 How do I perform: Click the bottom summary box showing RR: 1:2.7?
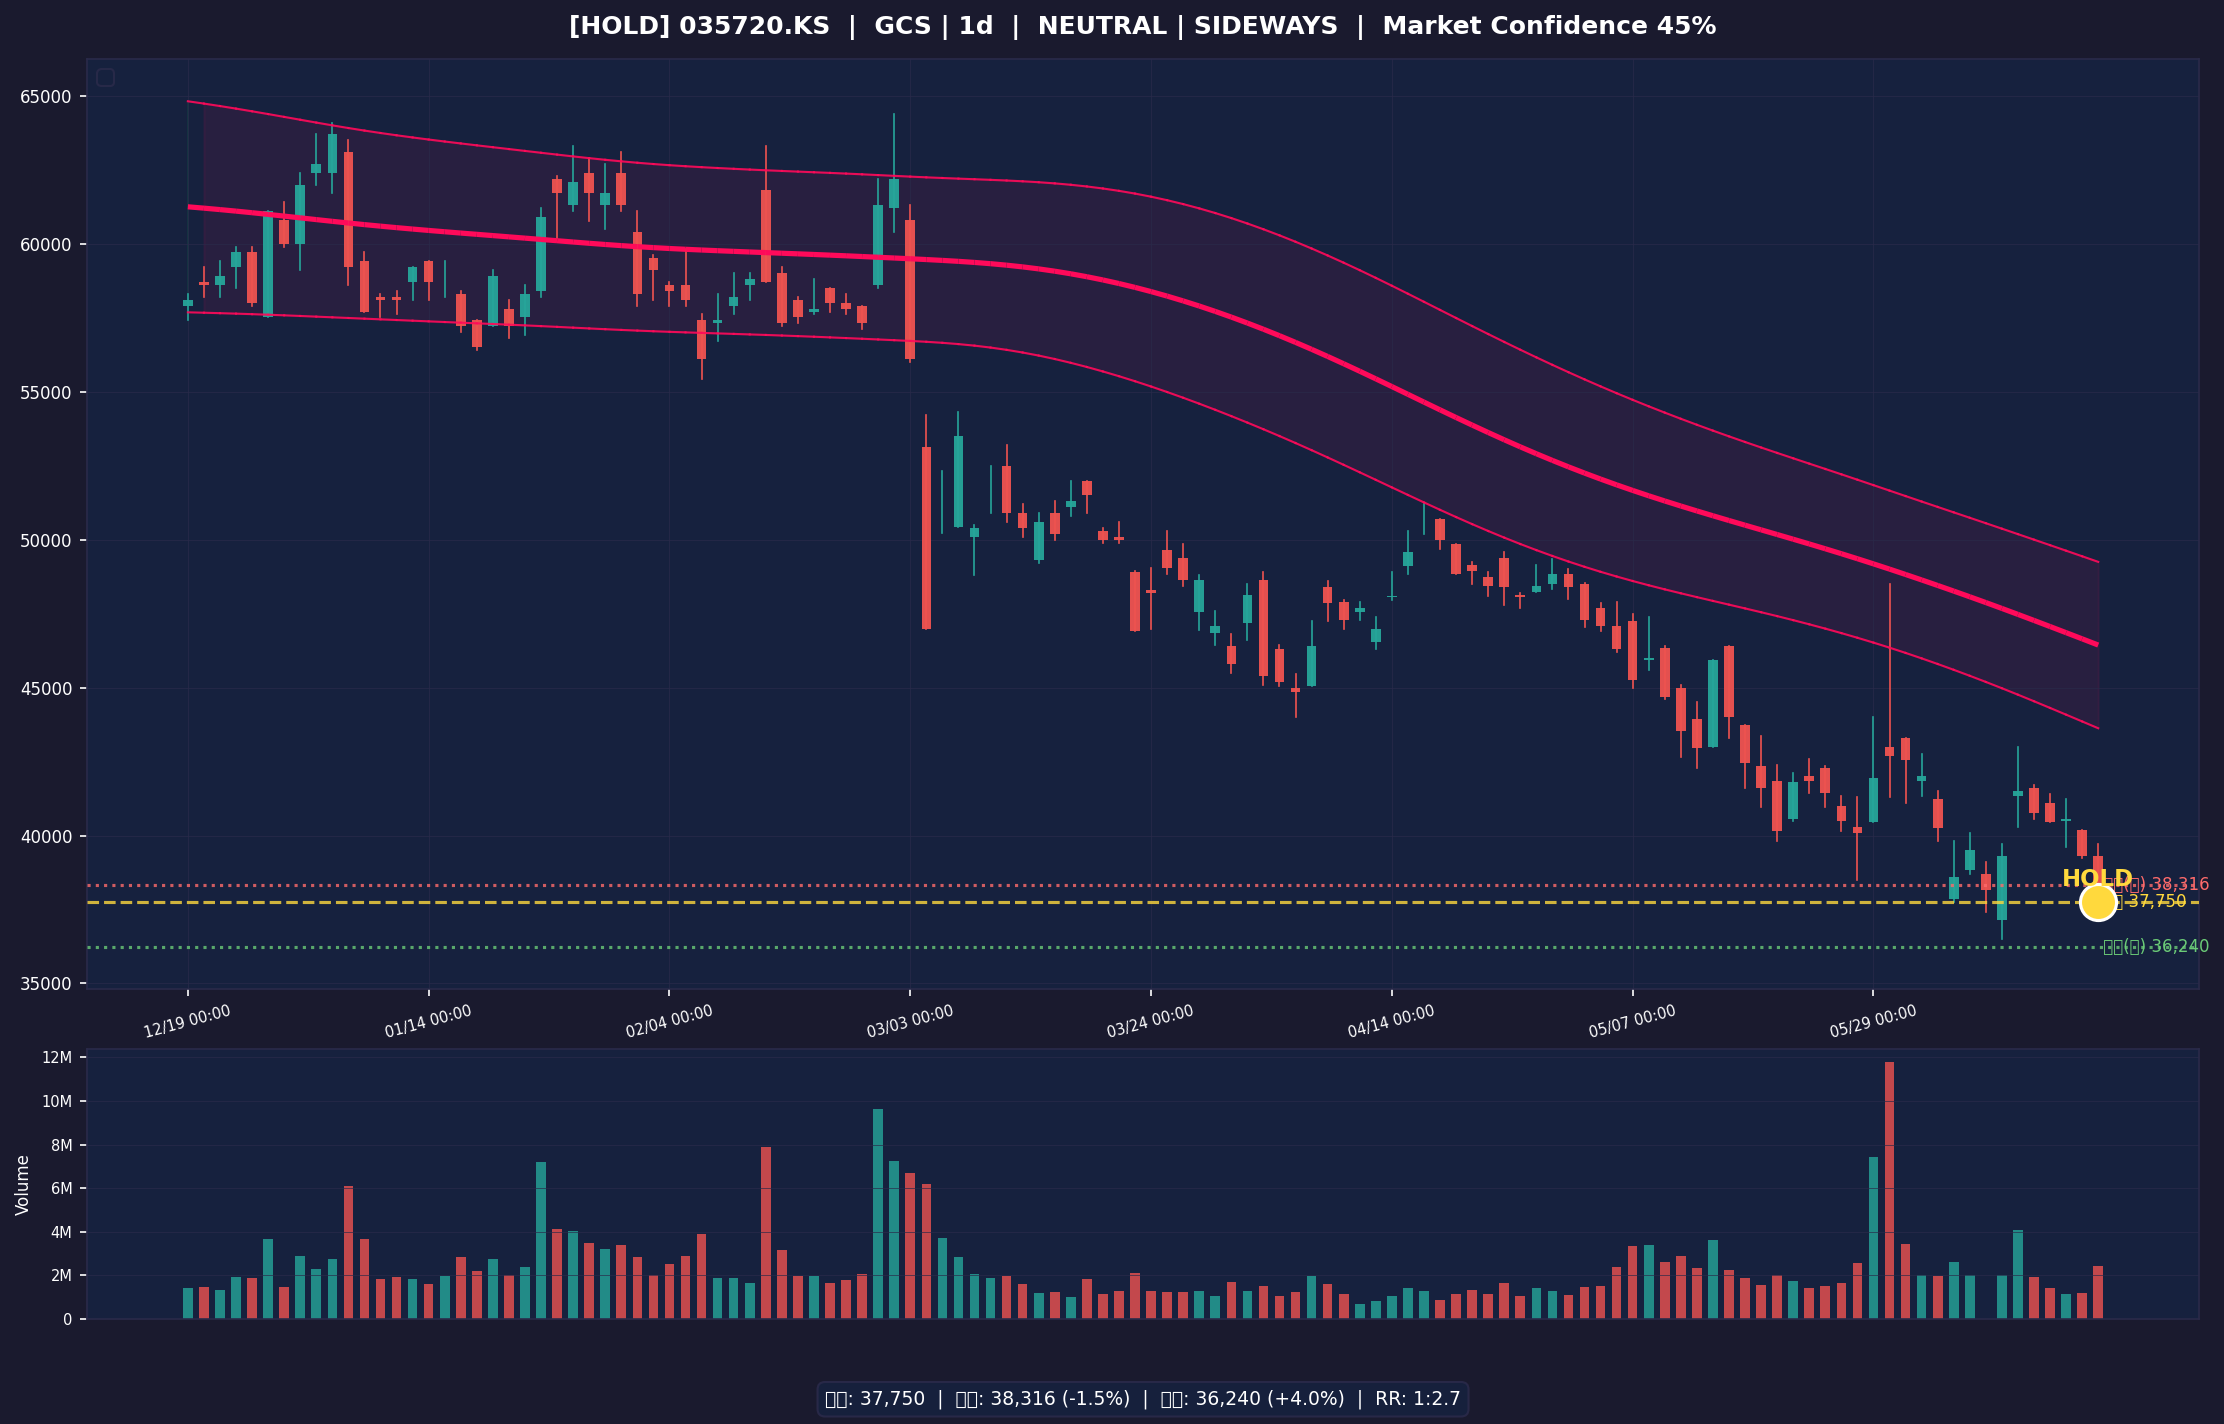(x=1142, y=1399)
